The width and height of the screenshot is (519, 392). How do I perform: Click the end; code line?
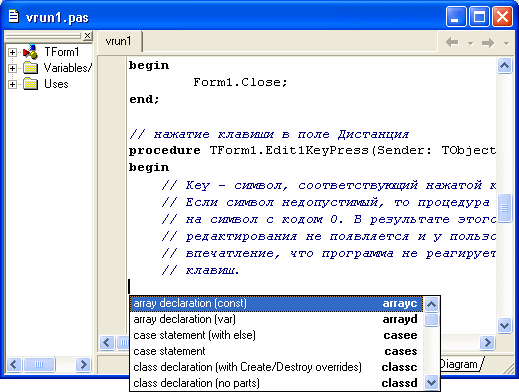(x=144, y=99)
